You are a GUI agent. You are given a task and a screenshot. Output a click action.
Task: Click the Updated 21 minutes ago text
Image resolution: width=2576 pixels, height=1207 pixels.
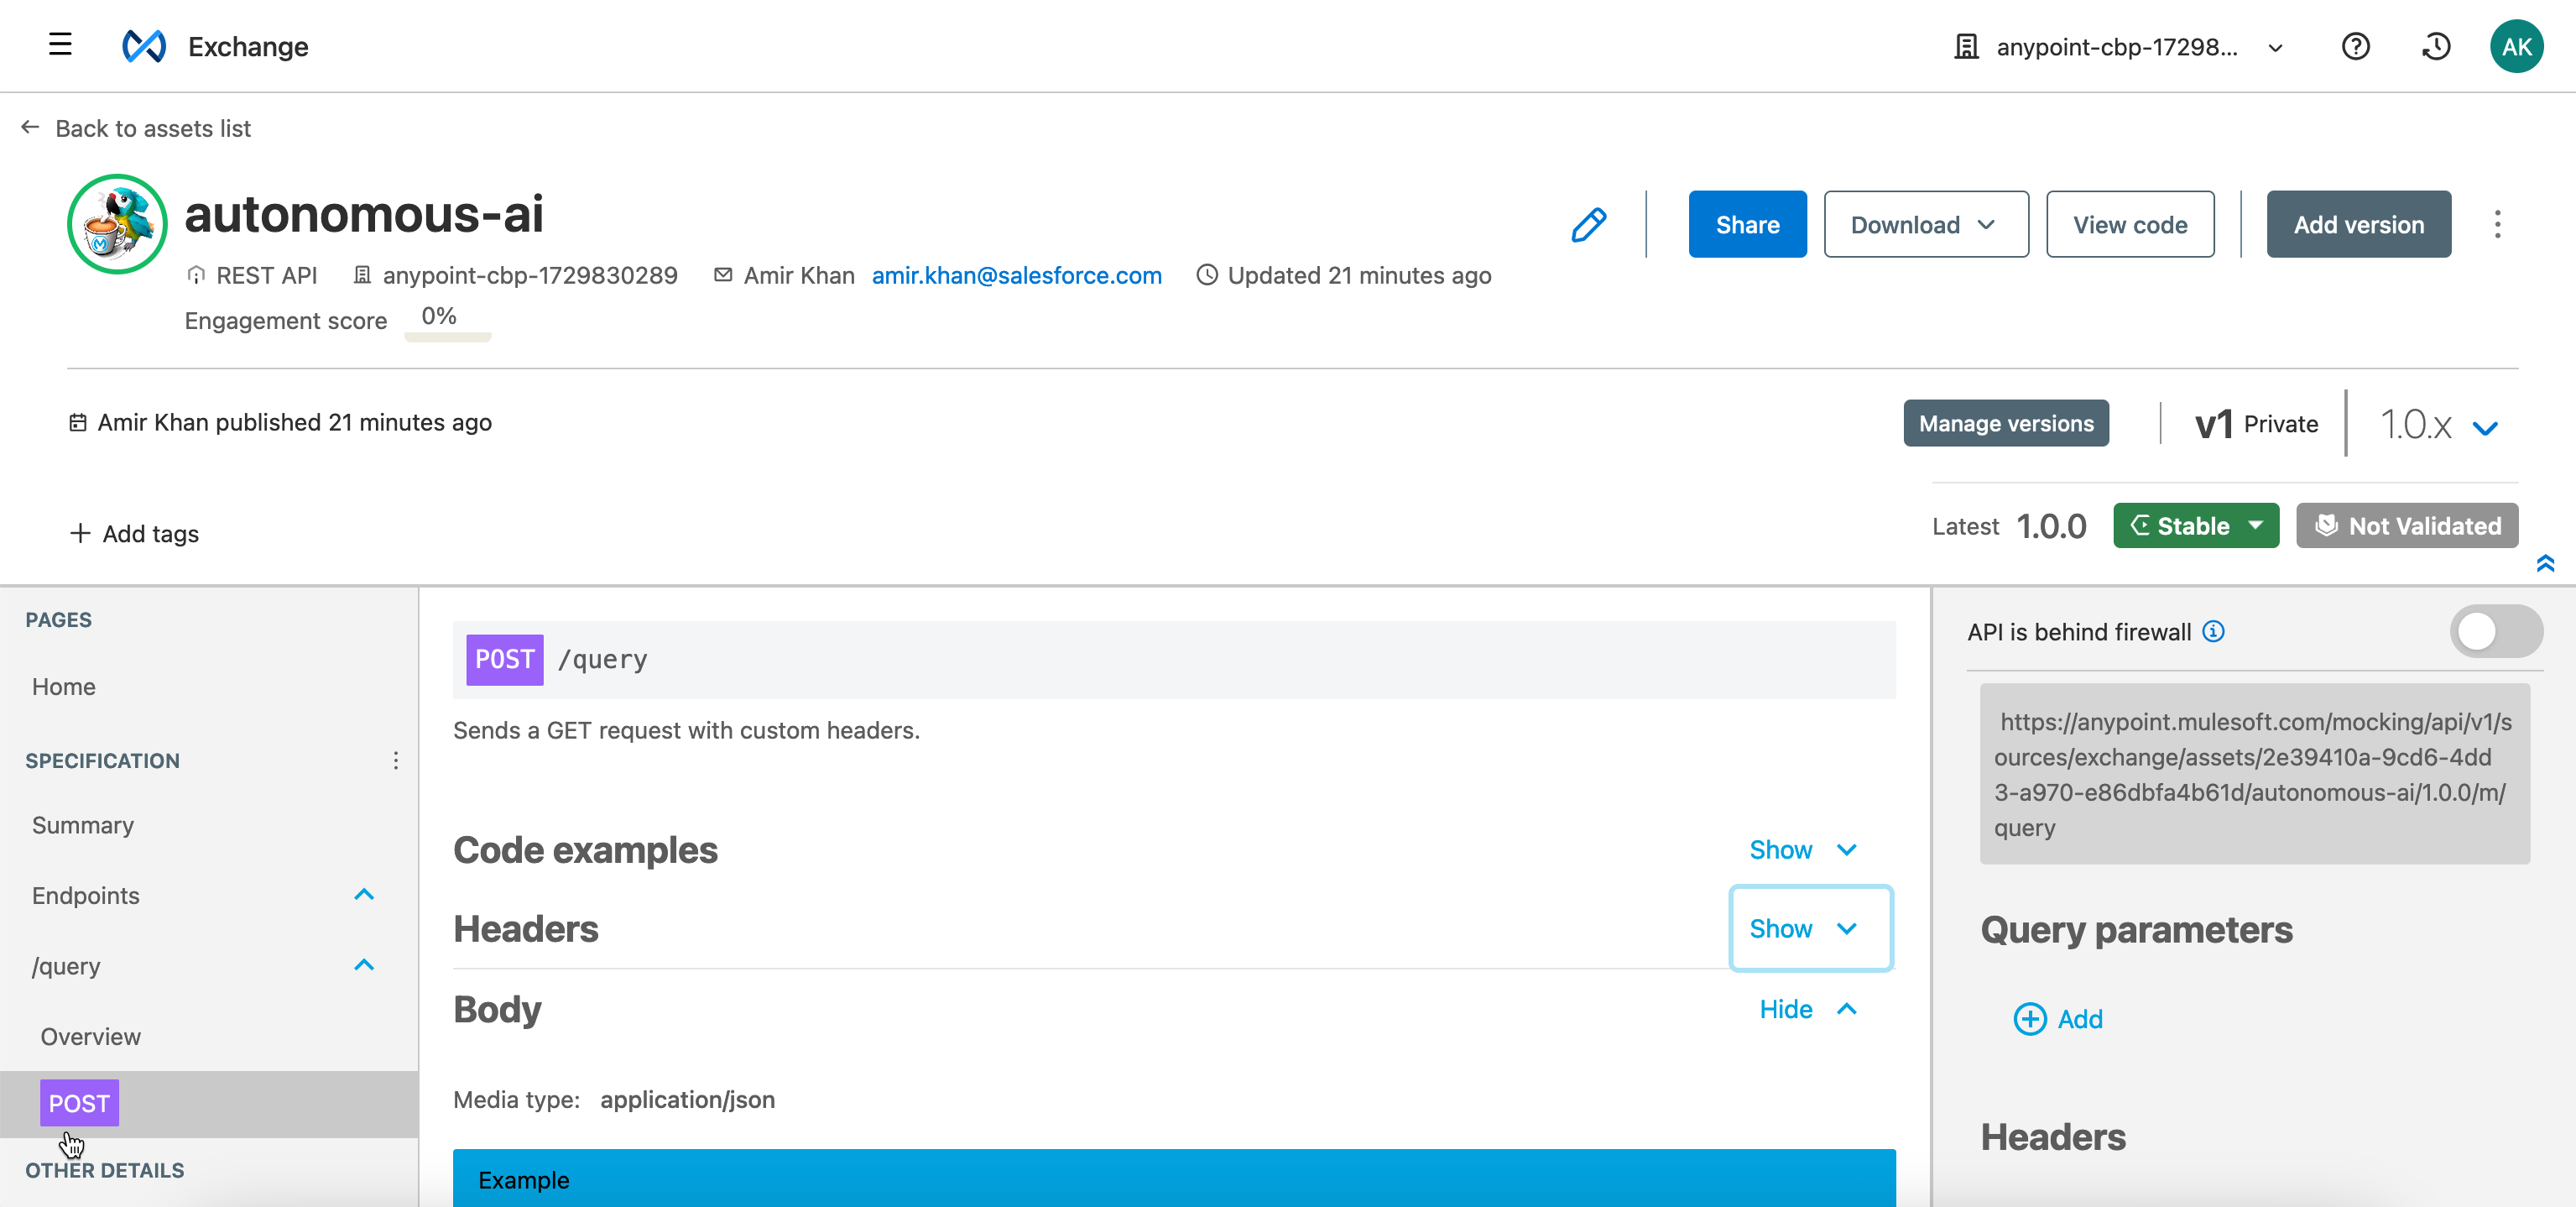(1359, 275)
